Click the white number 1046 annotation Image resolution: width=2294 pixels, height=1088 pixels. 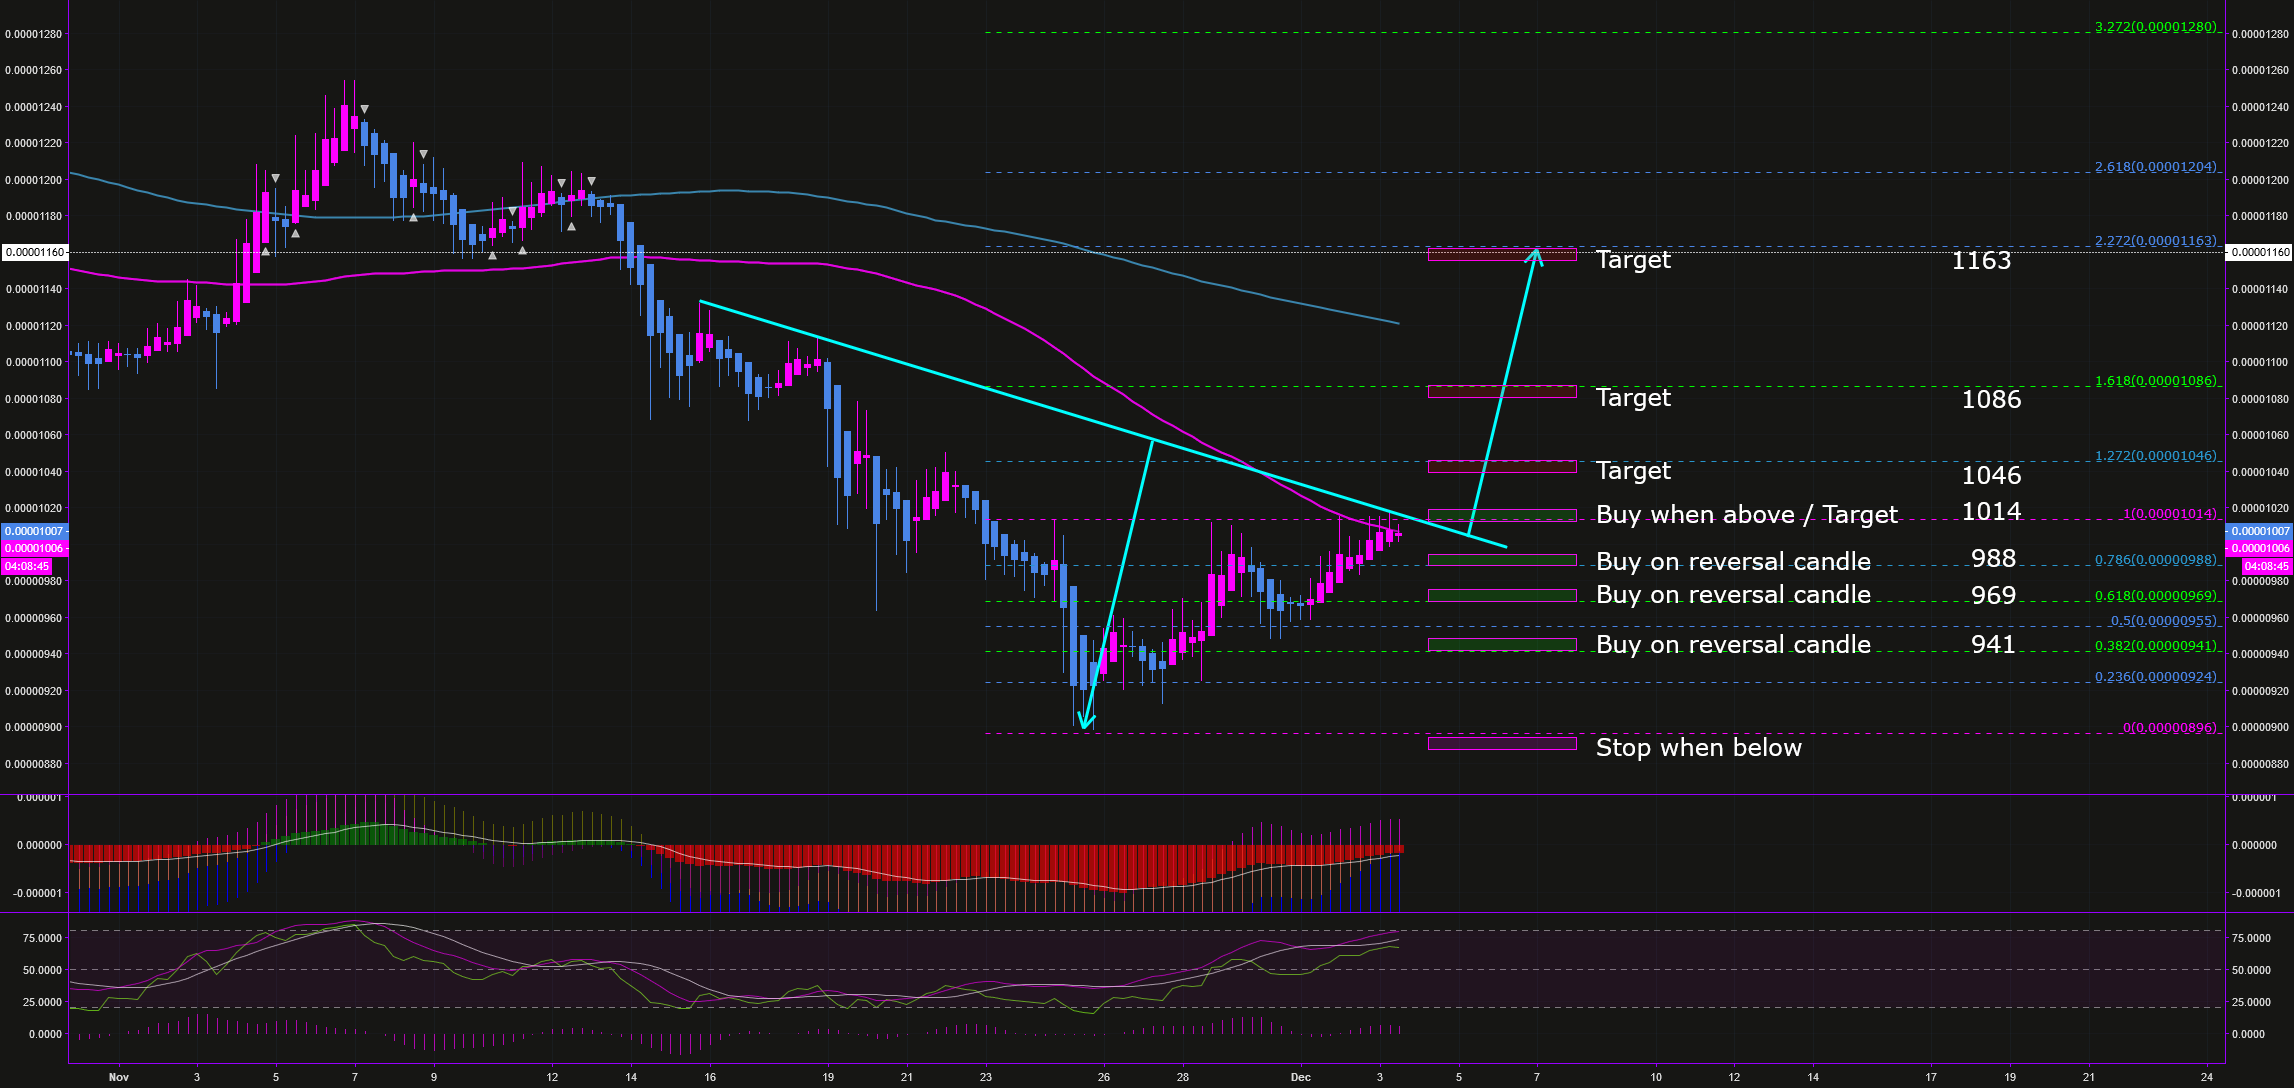click(1991, 476)
